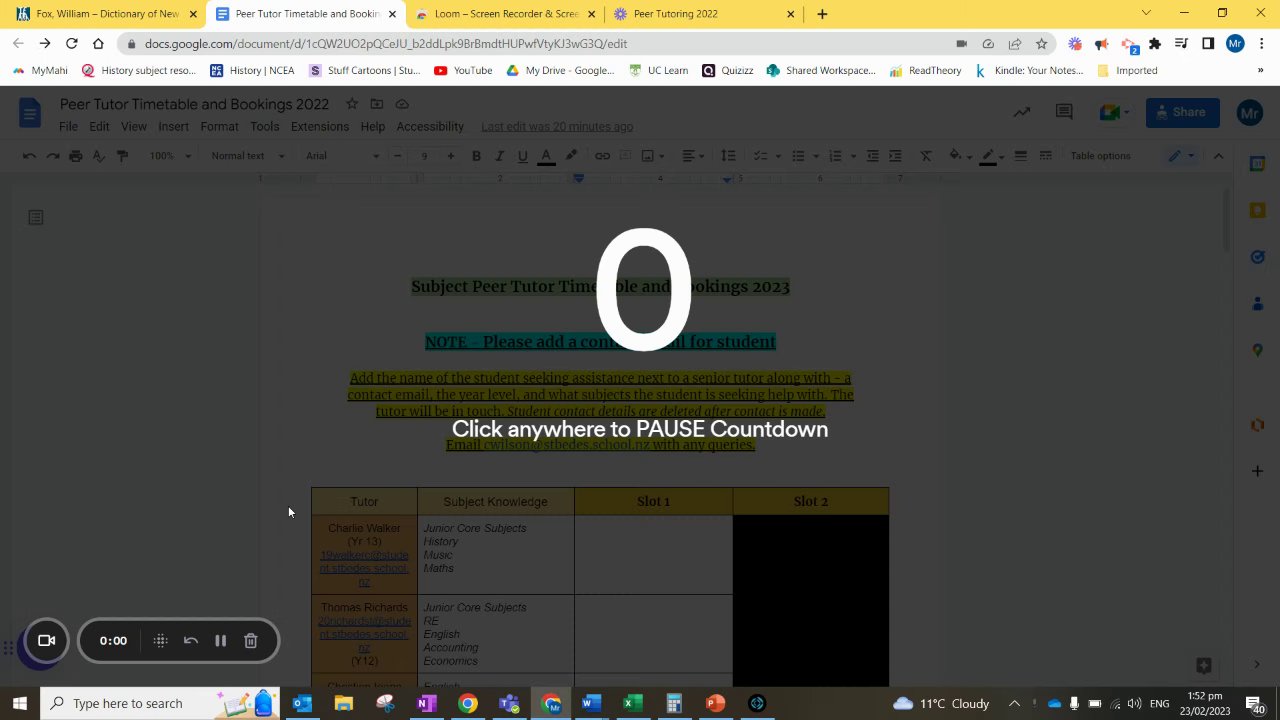
Task: Click the Insert link icon
Action: [602, 156]
